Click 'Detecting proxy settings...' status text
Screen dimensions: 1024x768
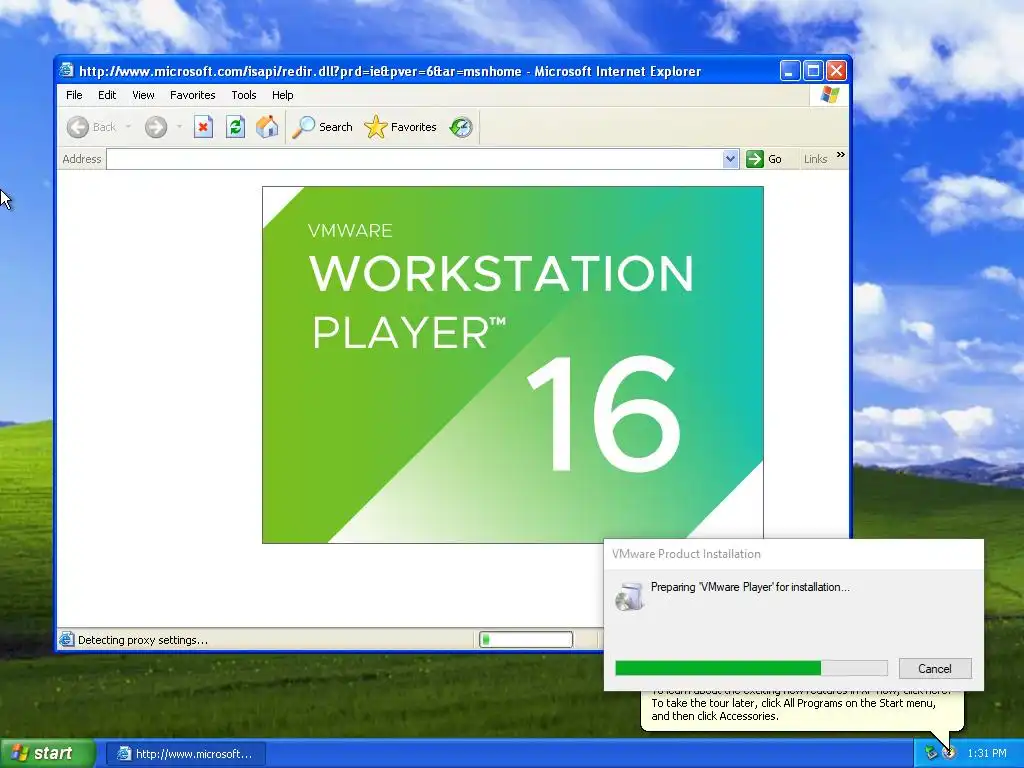coord(143,640)
